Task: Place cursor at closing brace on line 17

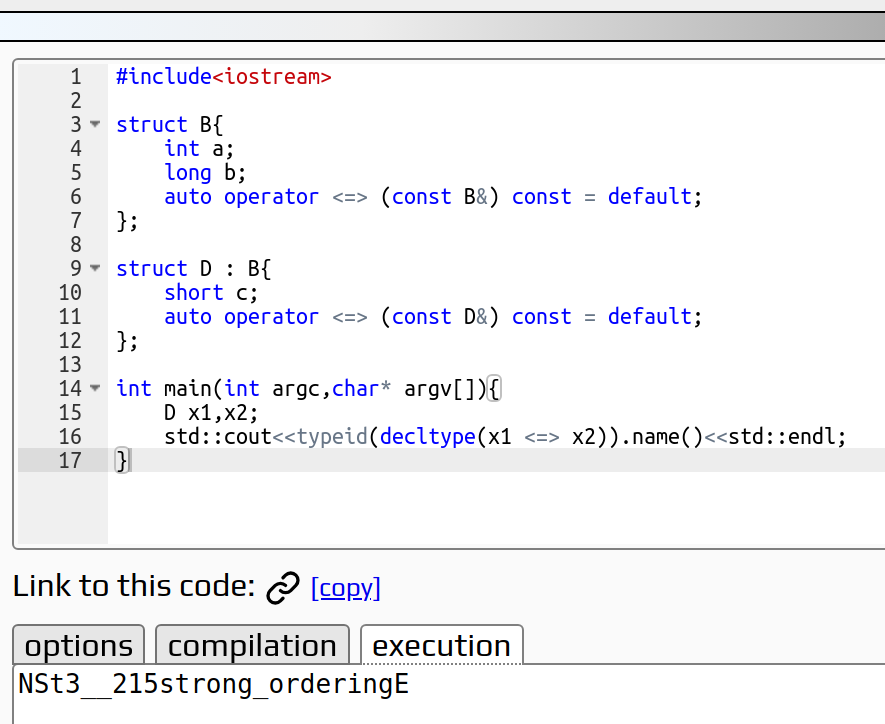Action: (x=122, y=460)
